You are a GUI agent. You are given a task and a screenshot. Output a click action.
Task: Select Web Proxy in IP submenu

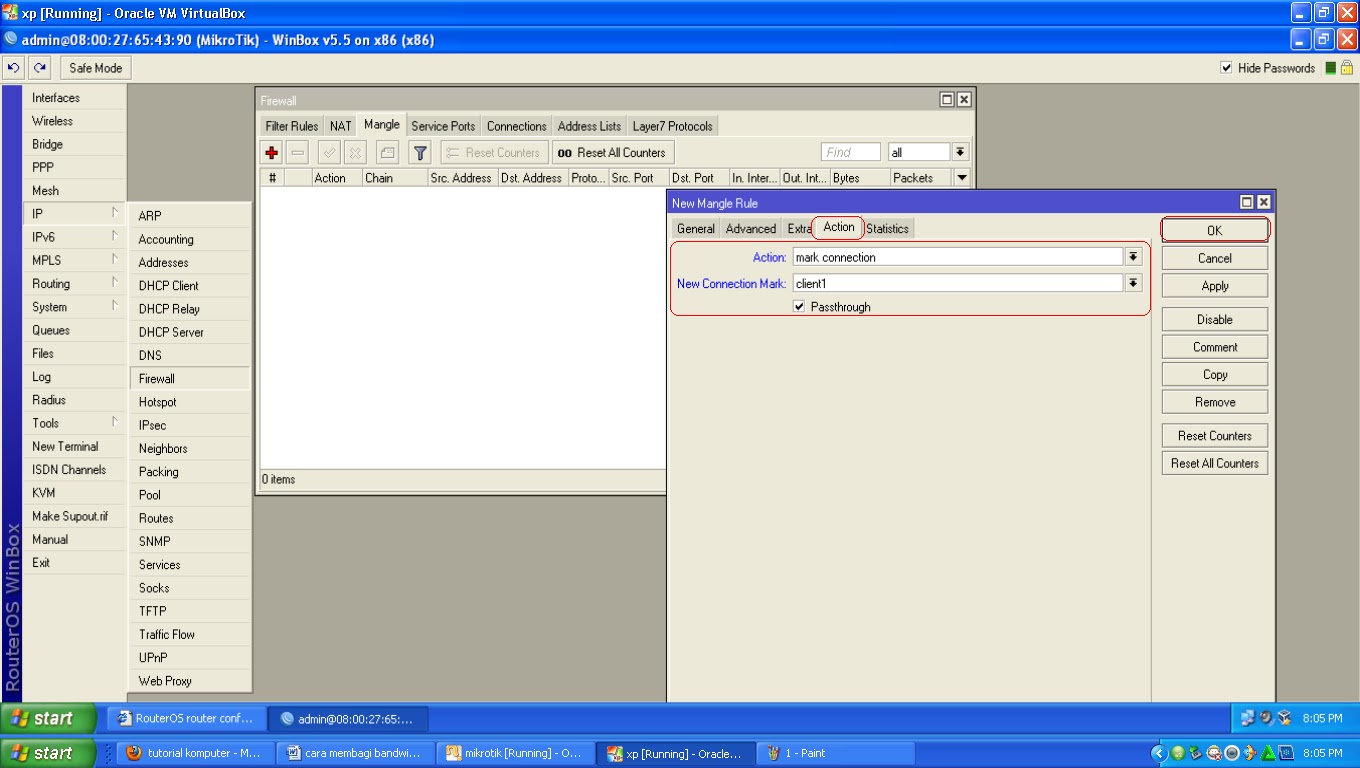point(190,681)
